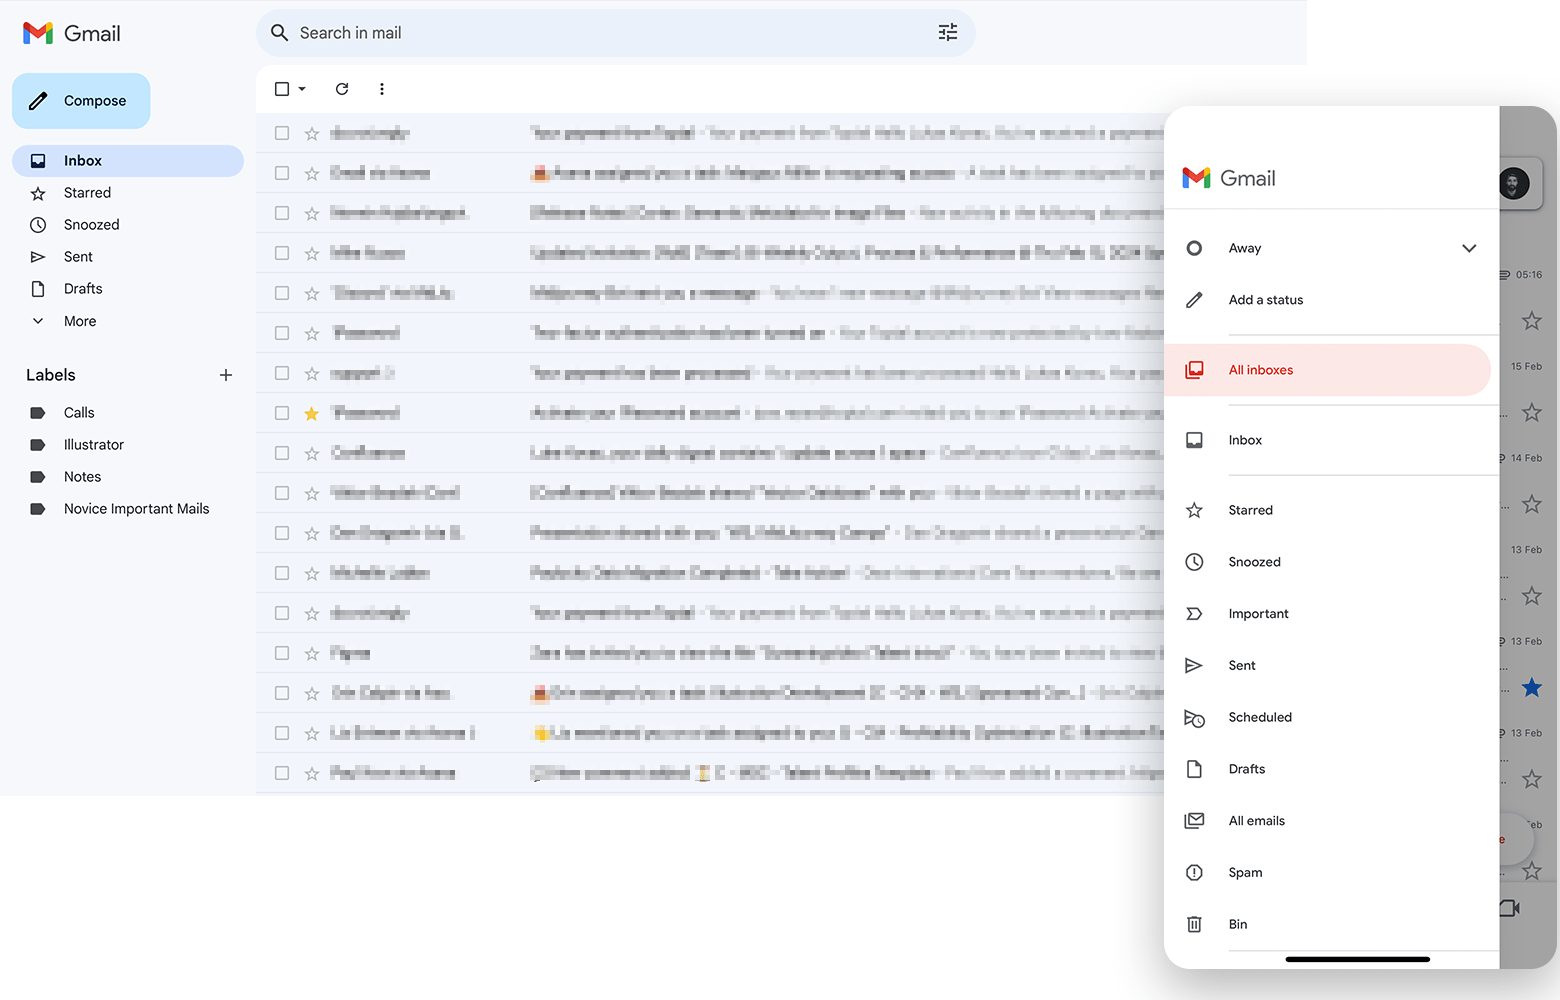
Task: Create a new label with the plus button
Action: pos(226,375)
